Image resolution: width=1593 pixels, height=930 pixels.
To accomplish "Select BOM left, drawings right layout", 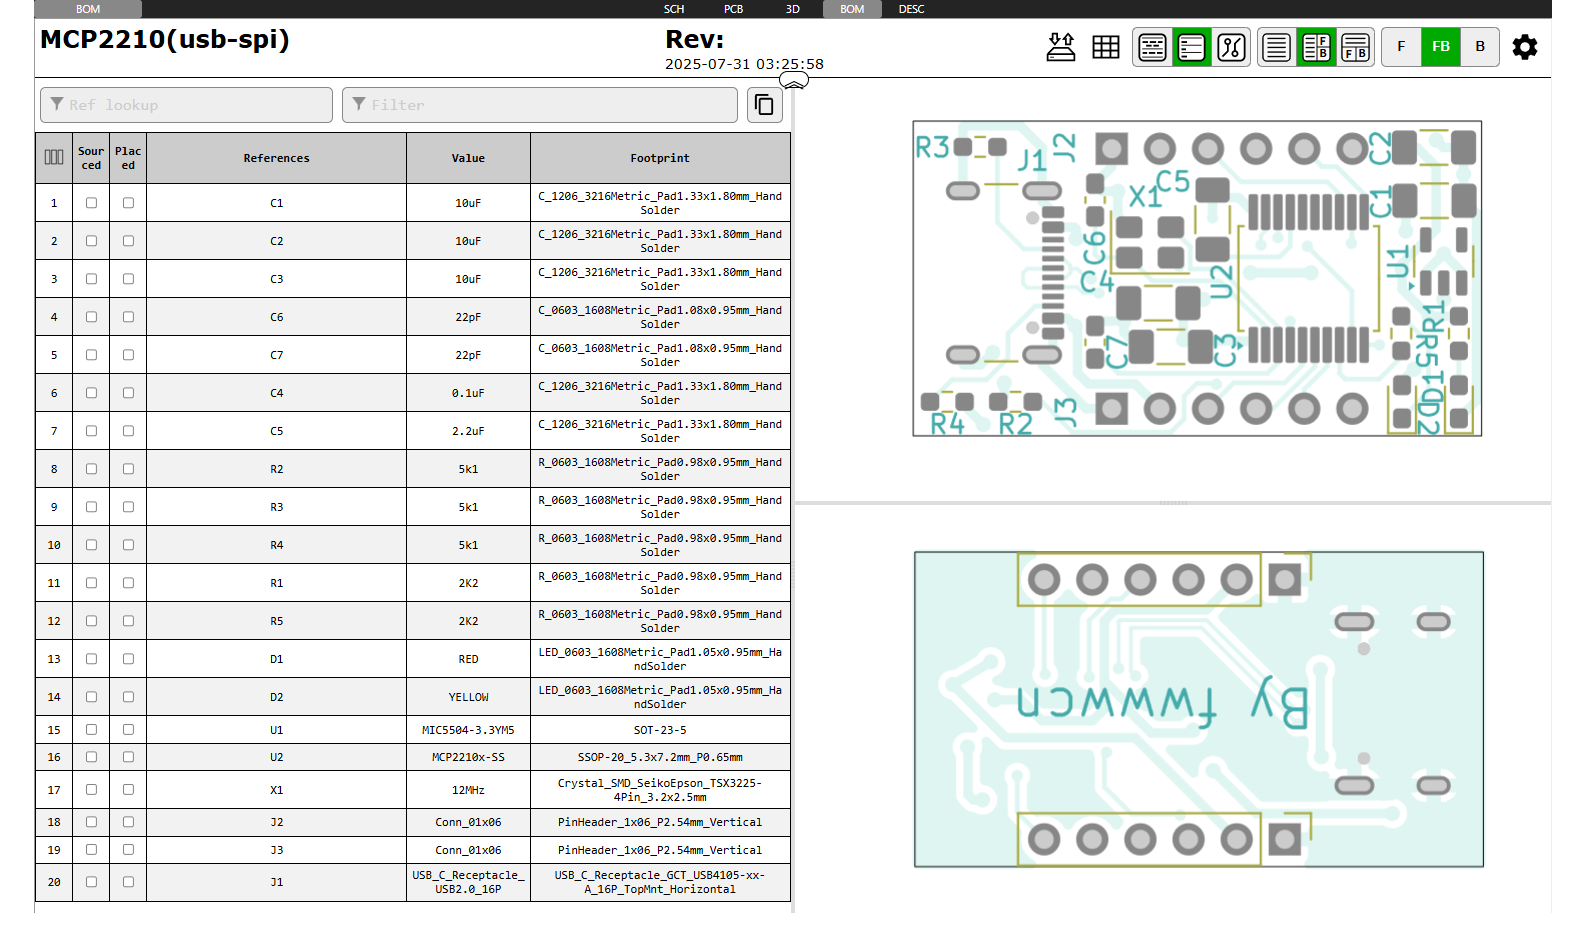I will (1317, 47).
